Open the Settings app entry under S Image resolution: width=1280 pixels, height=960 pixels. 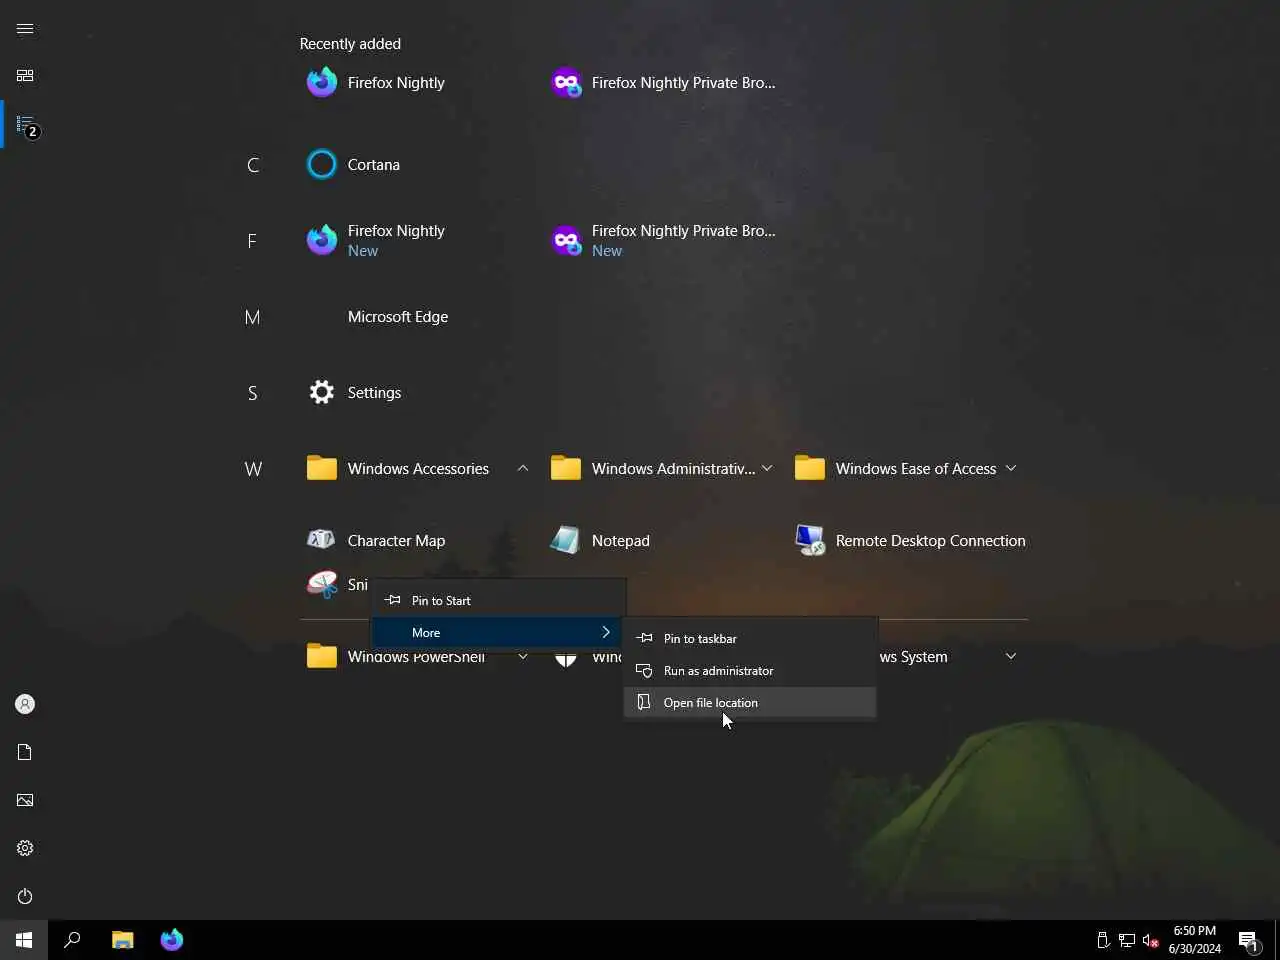[355, 393]
